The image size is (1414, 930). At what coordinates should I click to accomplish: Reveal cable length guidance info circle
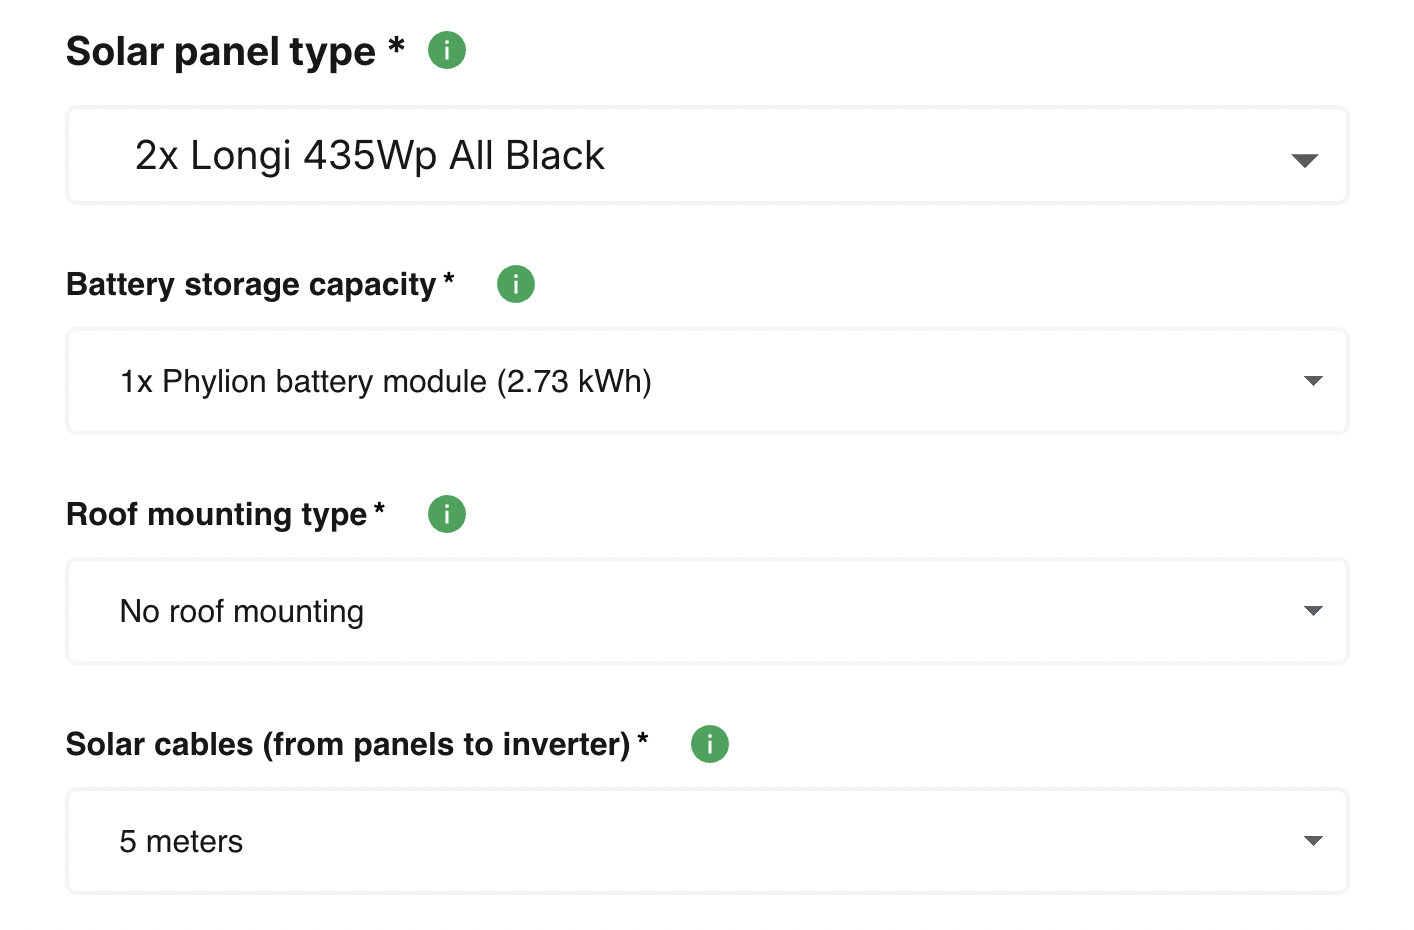tap(709, 744)
